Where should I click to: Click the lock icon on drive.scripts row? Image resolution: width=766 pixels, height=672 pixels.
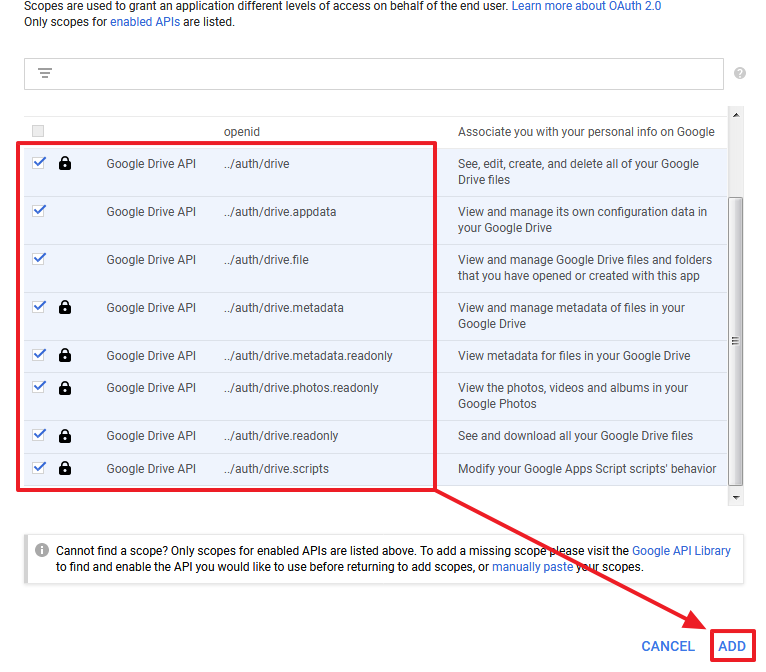click(64, 468)
